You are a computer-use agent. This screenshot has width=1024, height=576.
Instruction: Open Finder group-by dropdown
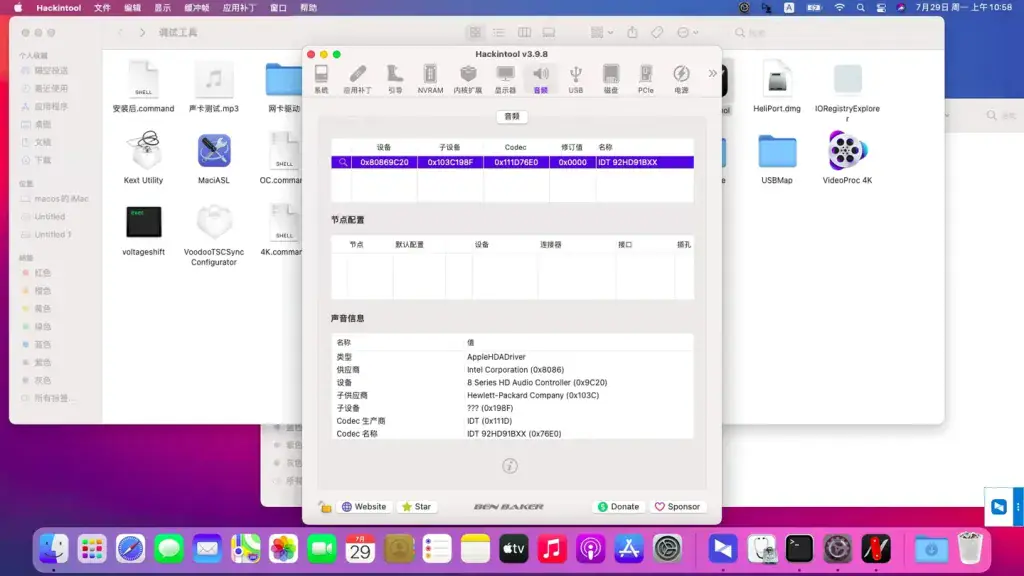601,33
